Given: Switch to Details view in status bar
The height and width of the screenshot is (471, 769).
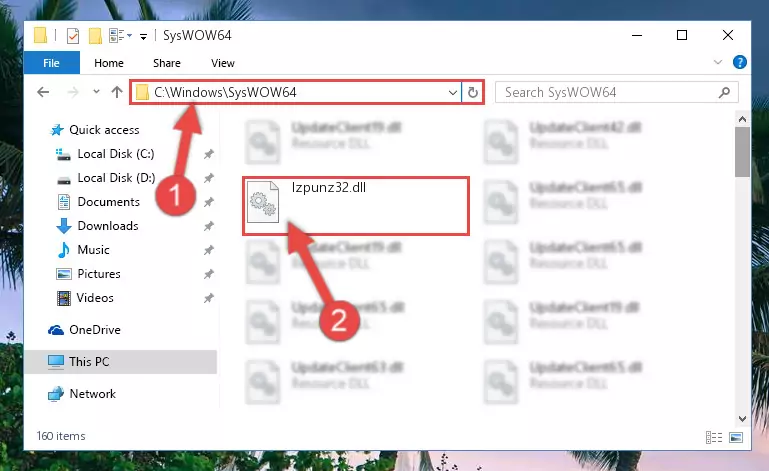Looking at the screenshot, I should coord(714,437).
